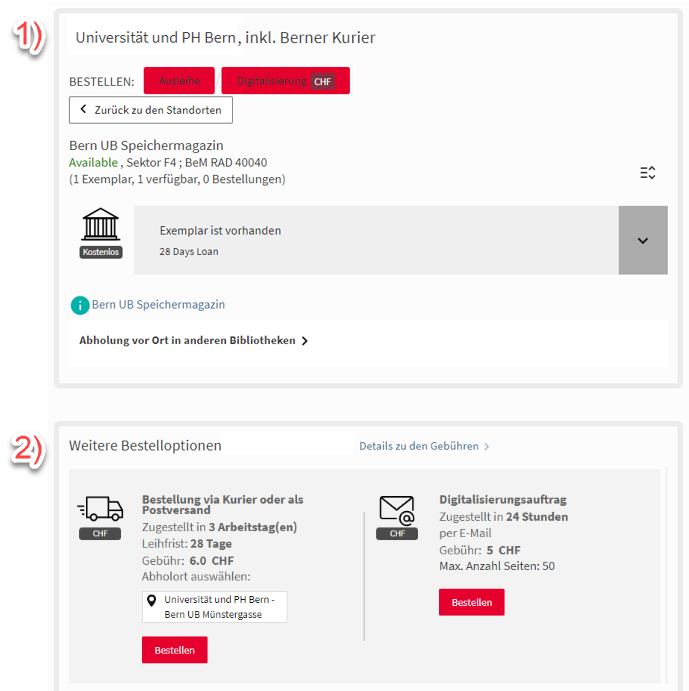Click the courier delivery truck icon
The height and width of the screenshot is (691, 689).
click(x=101, y=509)
